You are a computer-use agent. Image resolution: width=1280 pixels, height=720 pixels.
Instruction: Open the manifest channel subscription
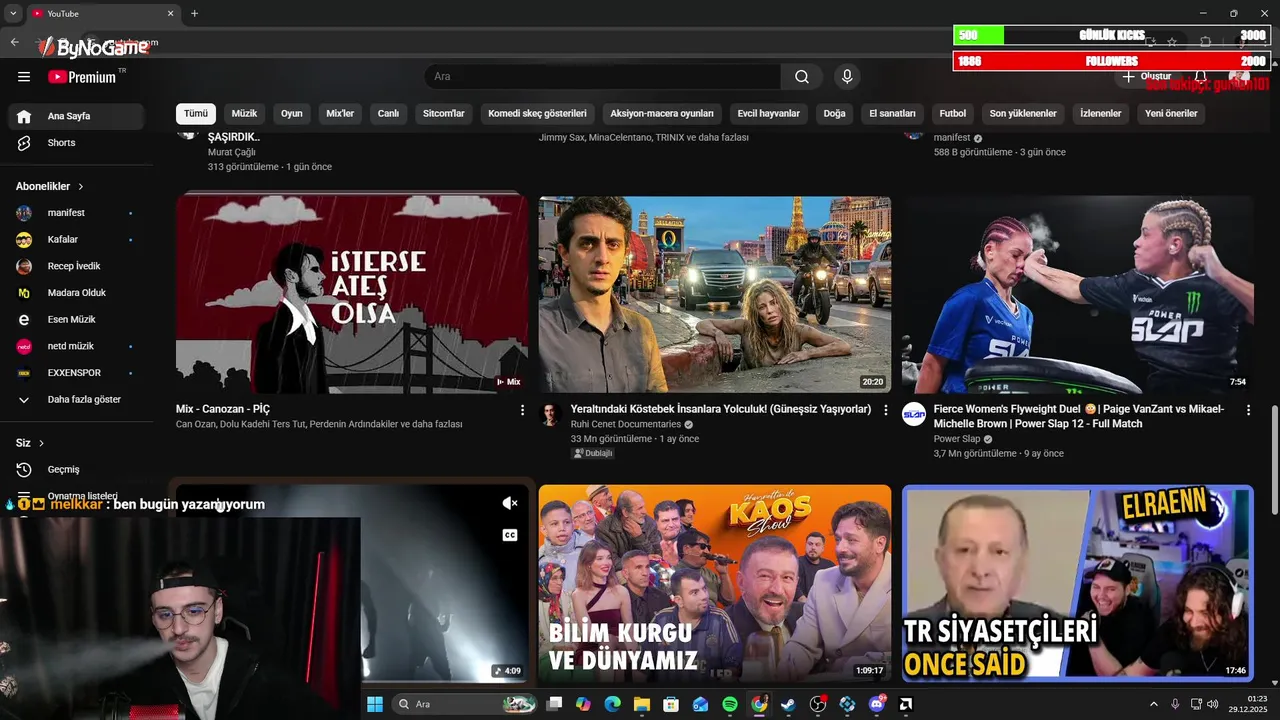coord(76,213)
